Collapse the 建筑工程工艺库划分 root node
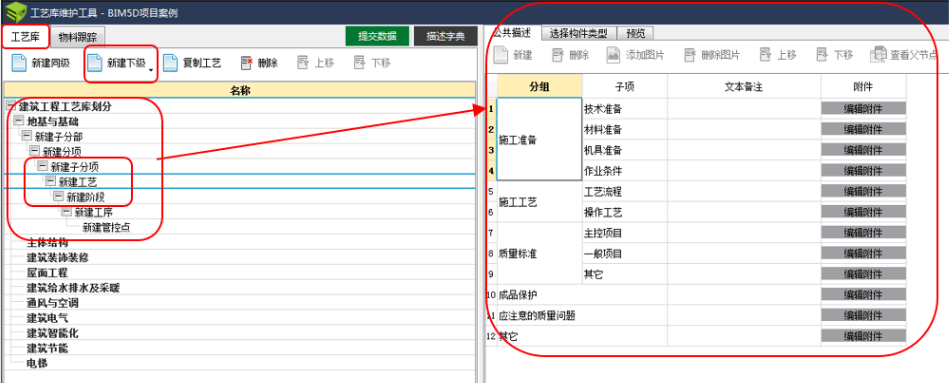Image resolution: width=950 pixels, height=383 pixels. (x=10, y=106)
